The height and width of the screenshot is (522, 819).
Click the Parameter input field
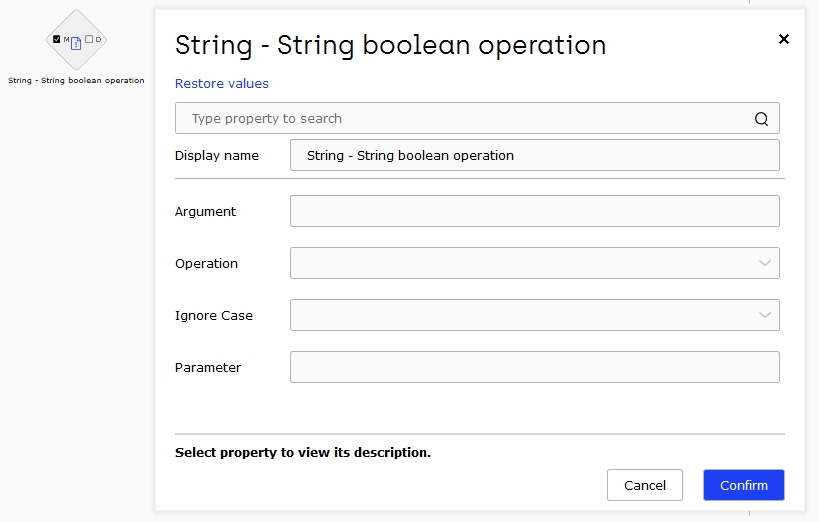pos(535,367)
